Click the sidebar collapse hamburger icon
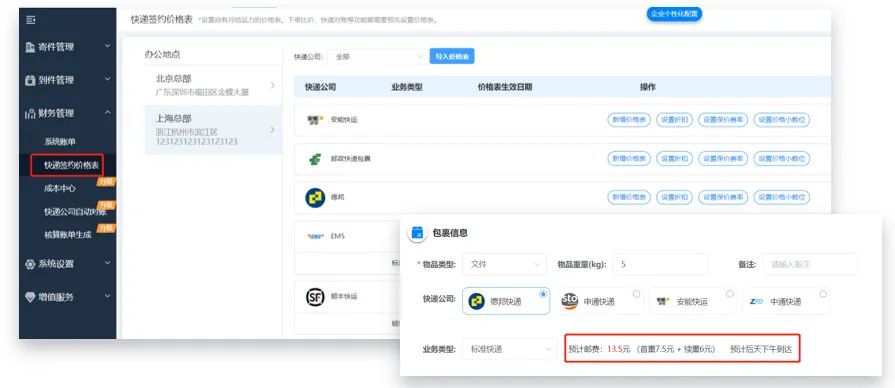Image resolution: width=895 pixels, height=388 pixels. (31, 20)
